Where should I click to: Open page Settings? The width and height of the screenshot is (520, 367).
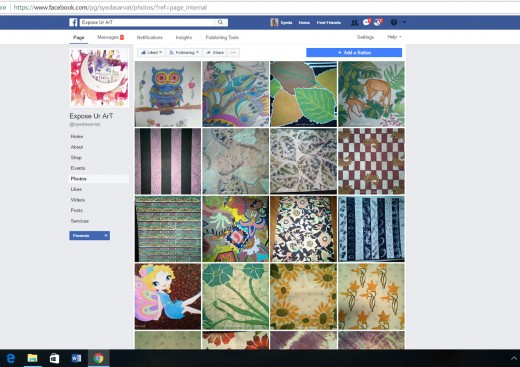(x=365, y=37)
